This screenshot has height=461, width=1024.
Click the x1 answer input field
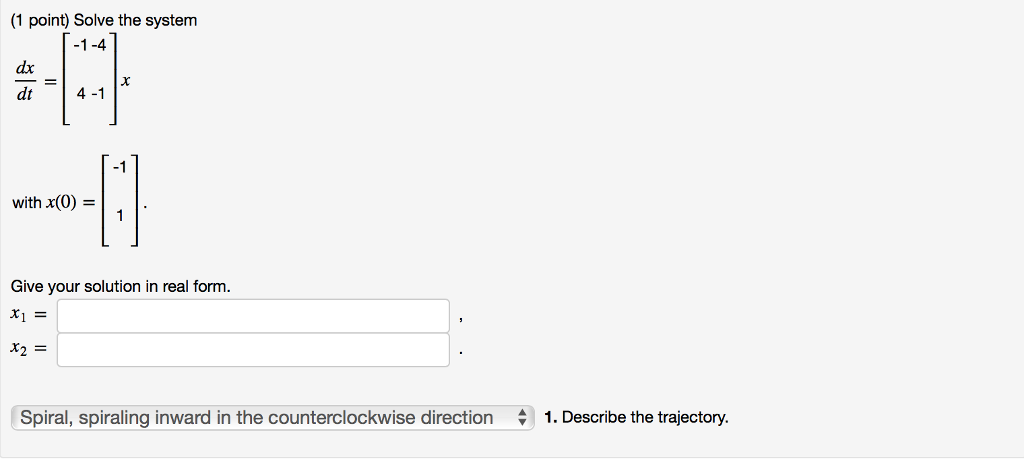253,316
